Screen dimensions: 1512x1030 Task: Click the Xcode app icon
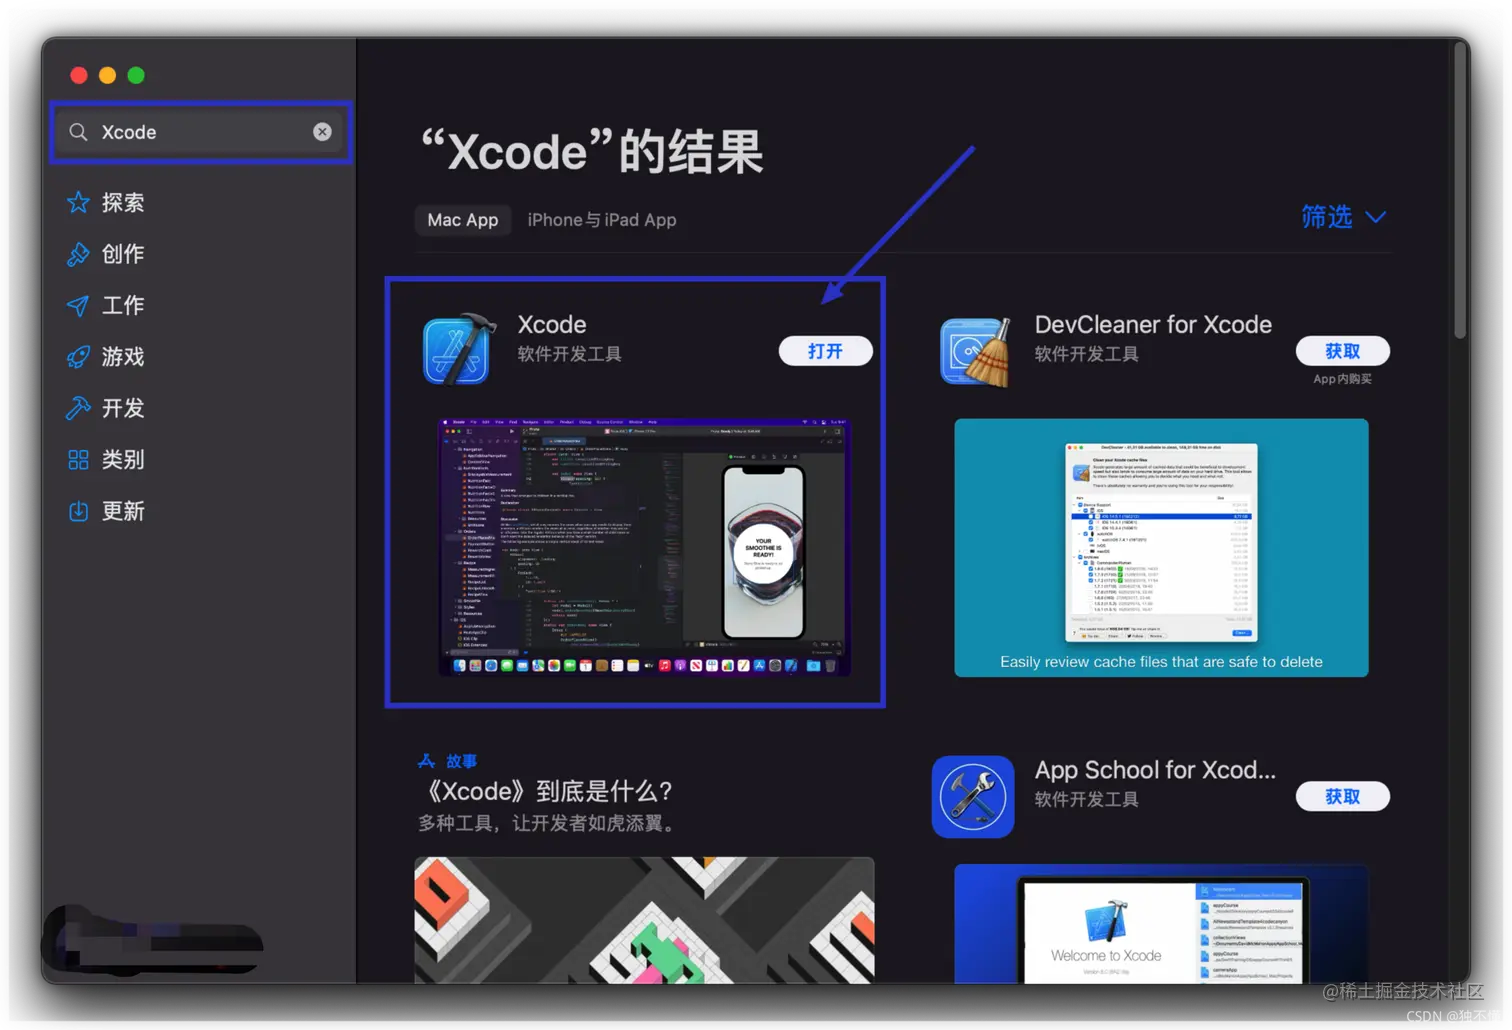tap(459, 349)
